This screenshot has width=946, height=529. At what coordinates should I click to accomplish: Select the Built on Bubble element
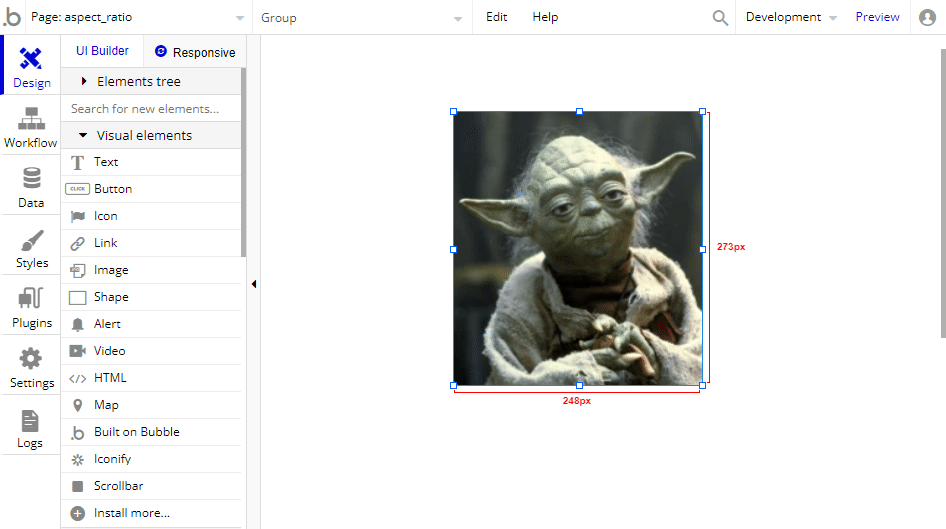click(x=151, y=432)
